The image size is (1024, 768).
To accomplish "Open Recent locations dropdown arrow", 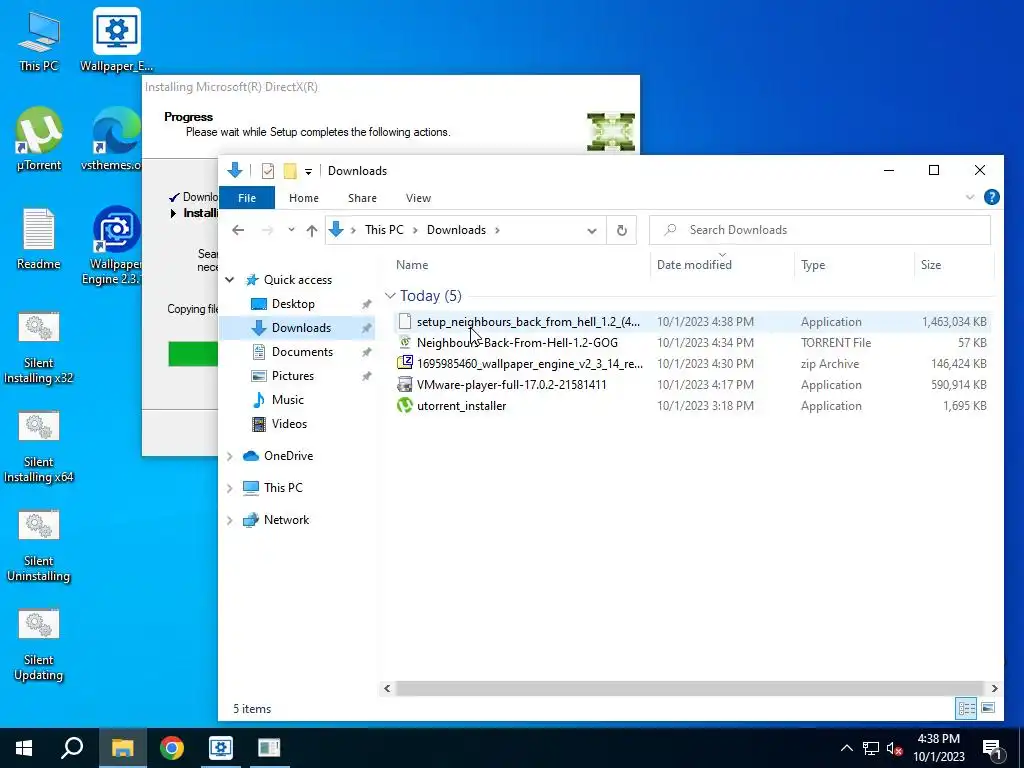I will click(291, 230).
